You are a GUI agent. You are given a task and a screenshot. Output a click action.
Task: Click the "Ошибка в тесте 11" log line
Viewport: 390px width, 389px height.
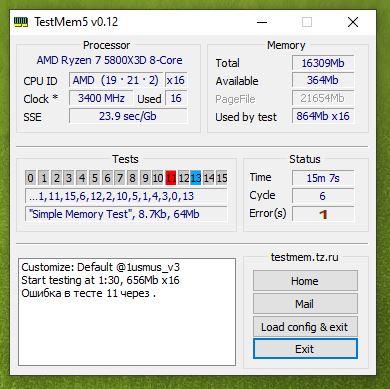(x=89, y=293)
